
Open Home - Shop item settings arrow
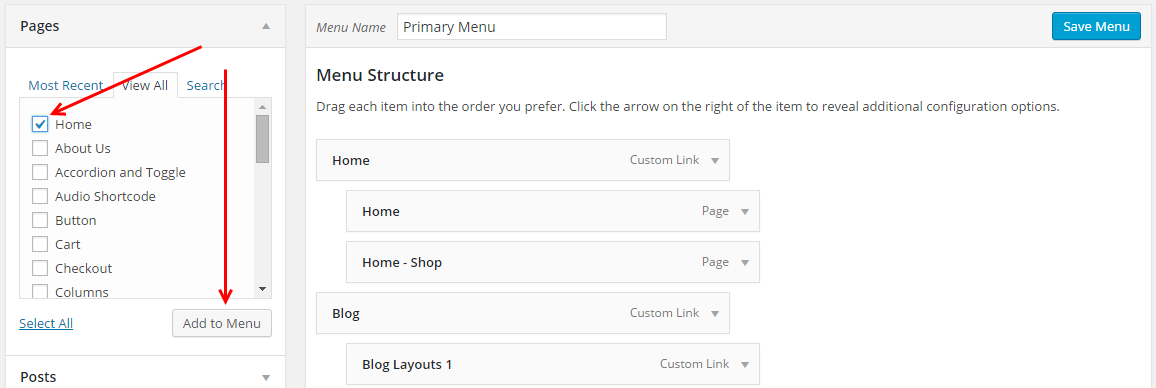point(745,263)
